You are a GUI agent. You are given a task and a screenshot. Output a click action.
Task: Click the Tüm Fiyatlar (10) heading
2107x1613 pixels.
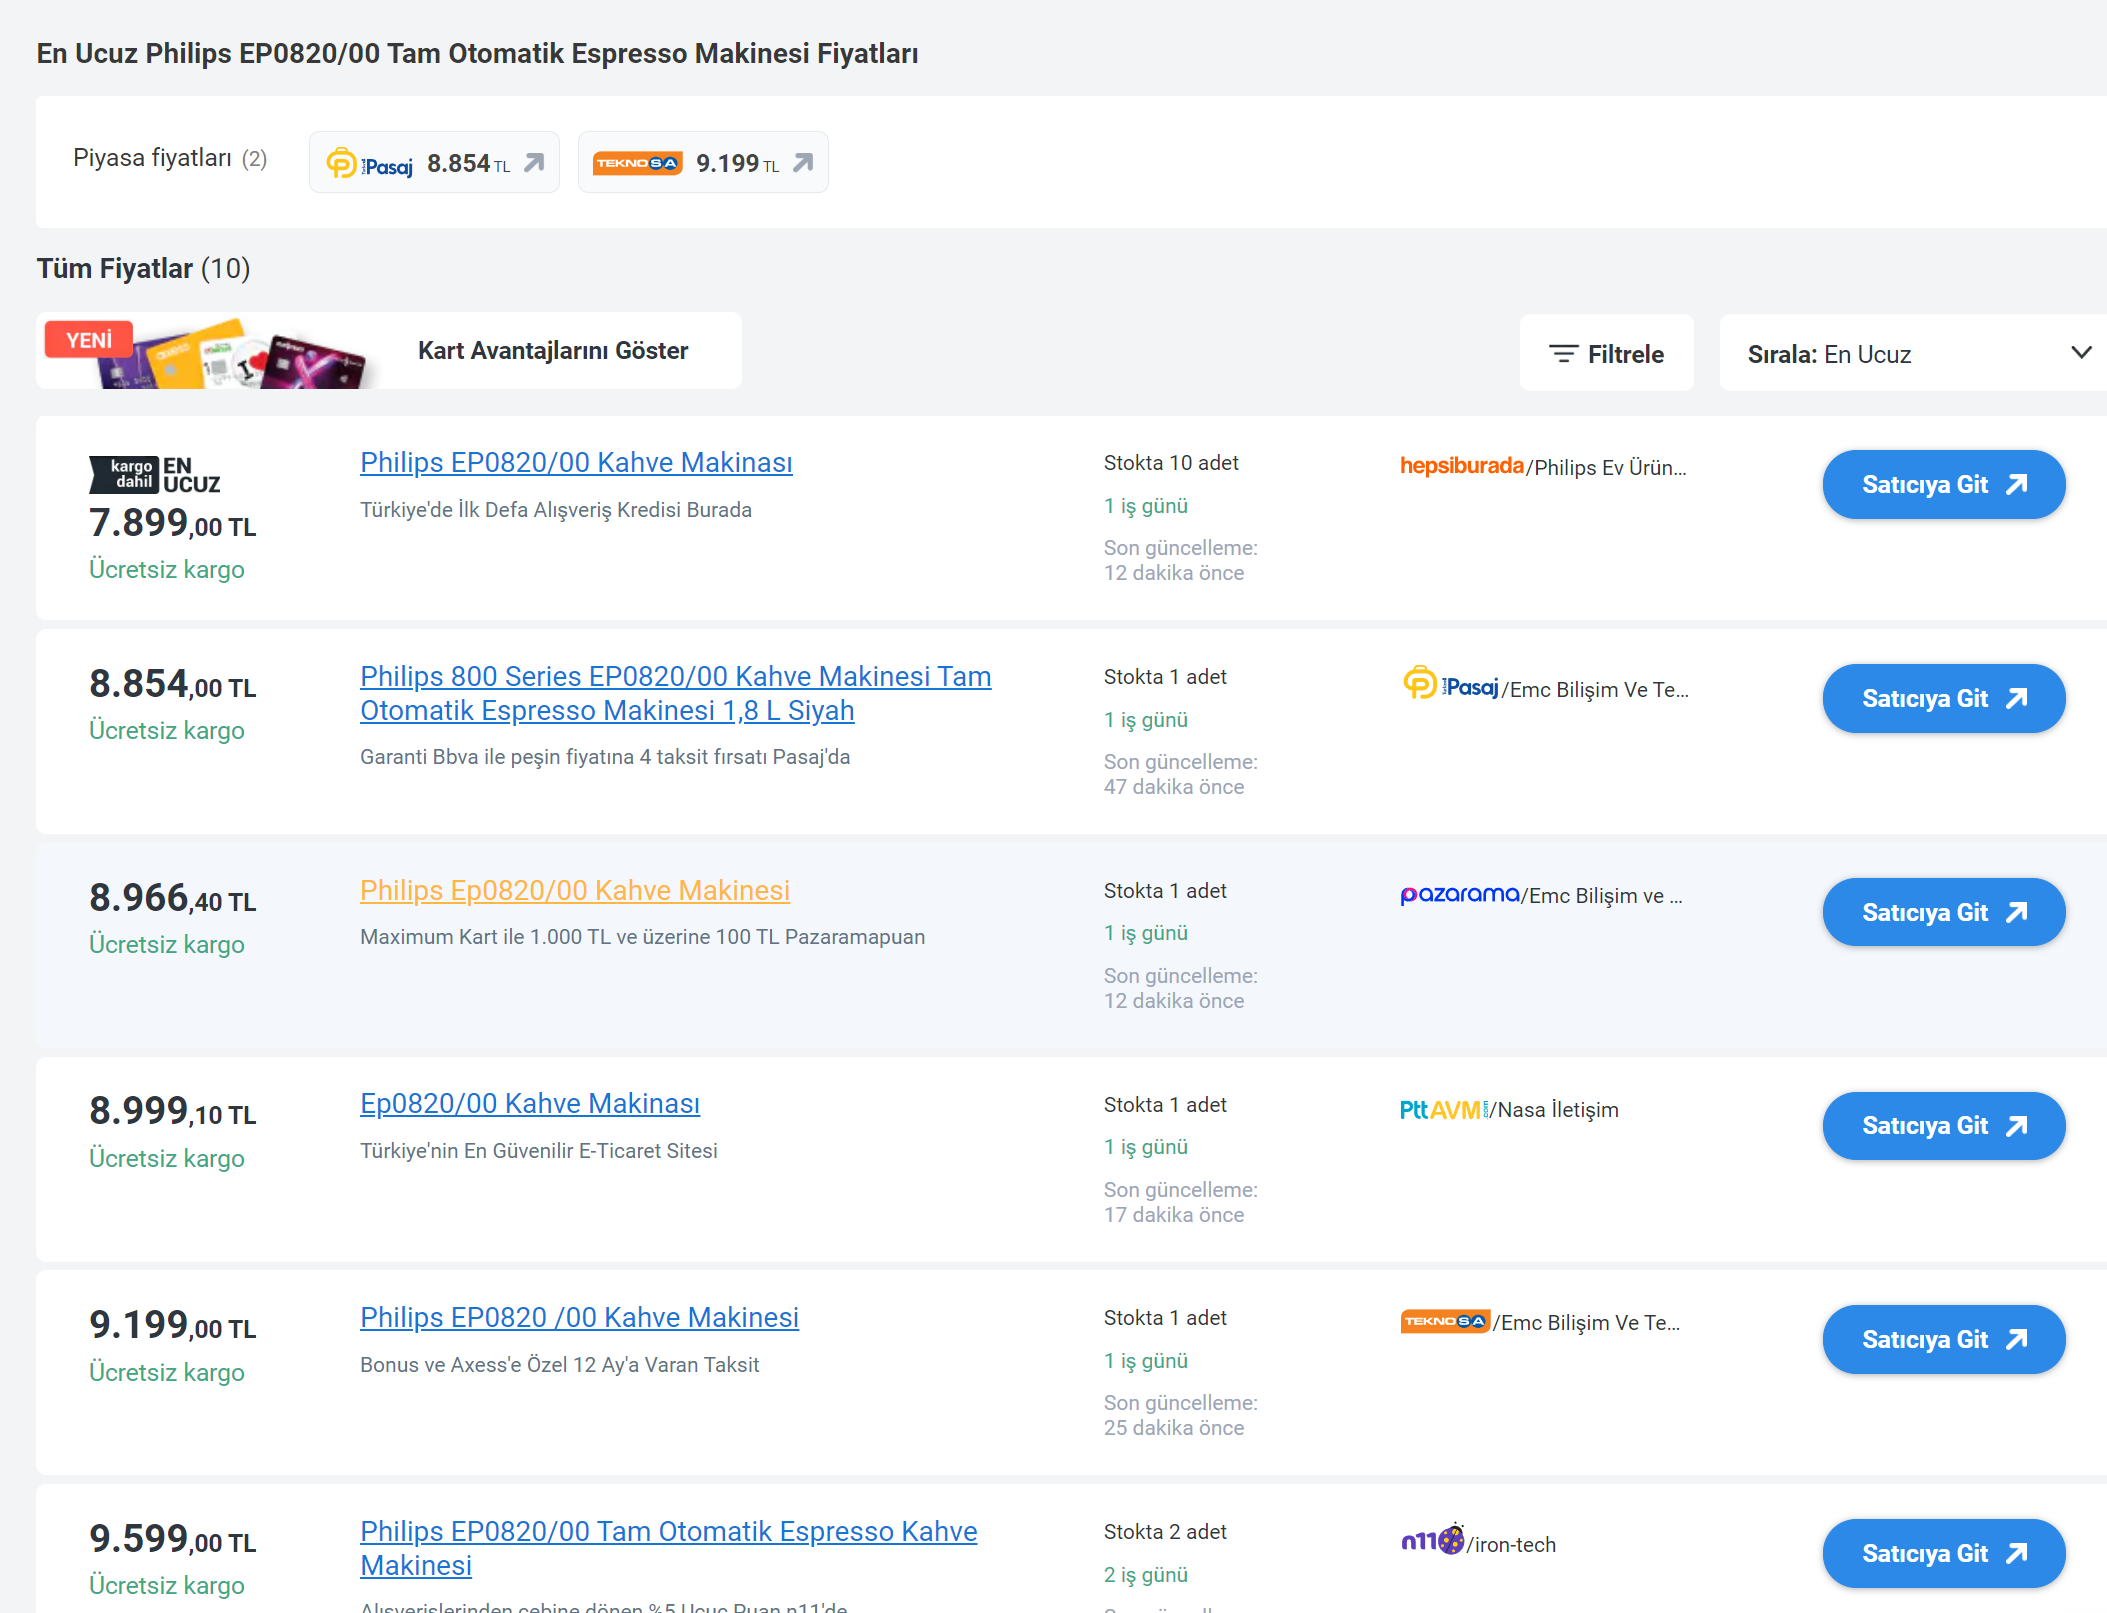tap(144, 268)
